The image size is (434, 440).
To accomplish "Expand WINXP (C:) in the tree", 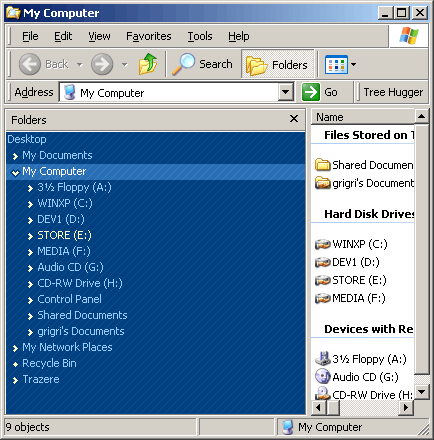I will [x=30, y=204].
